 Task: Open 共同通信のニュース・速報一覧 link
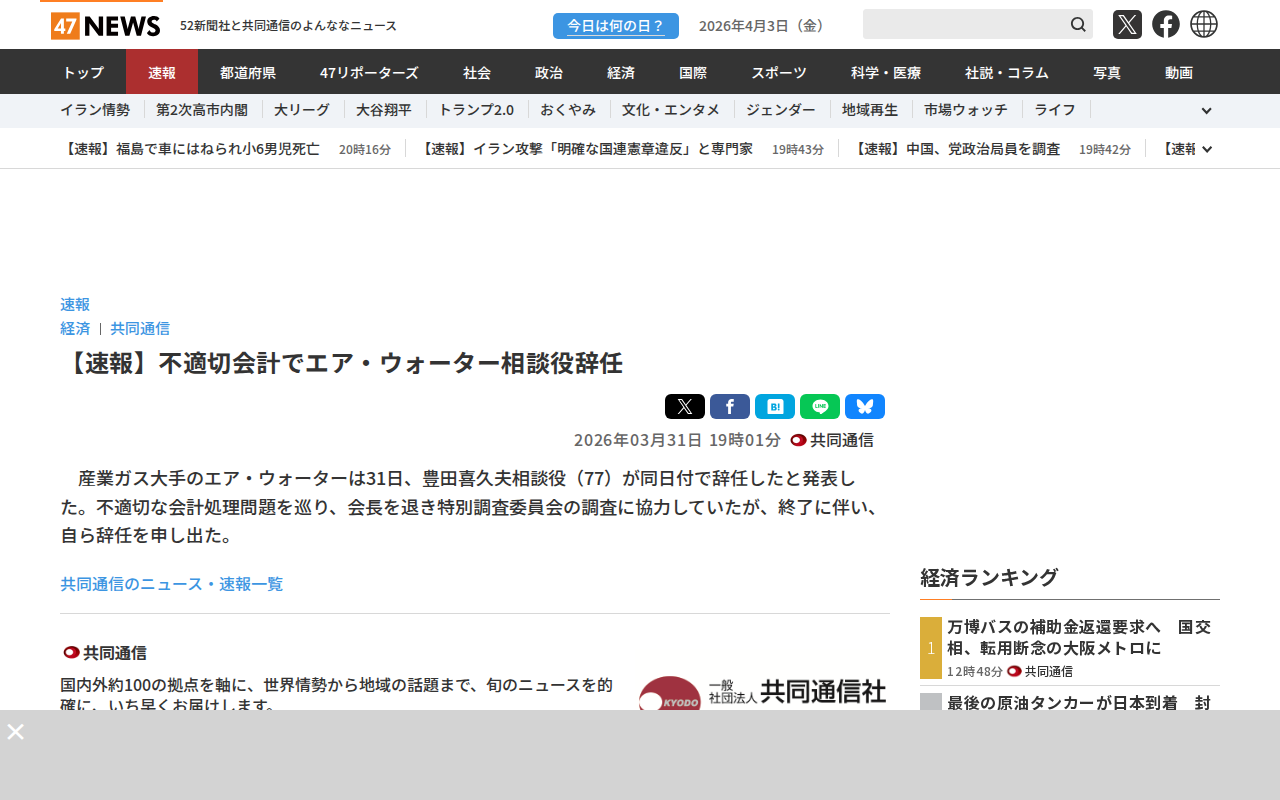point(172,584)
